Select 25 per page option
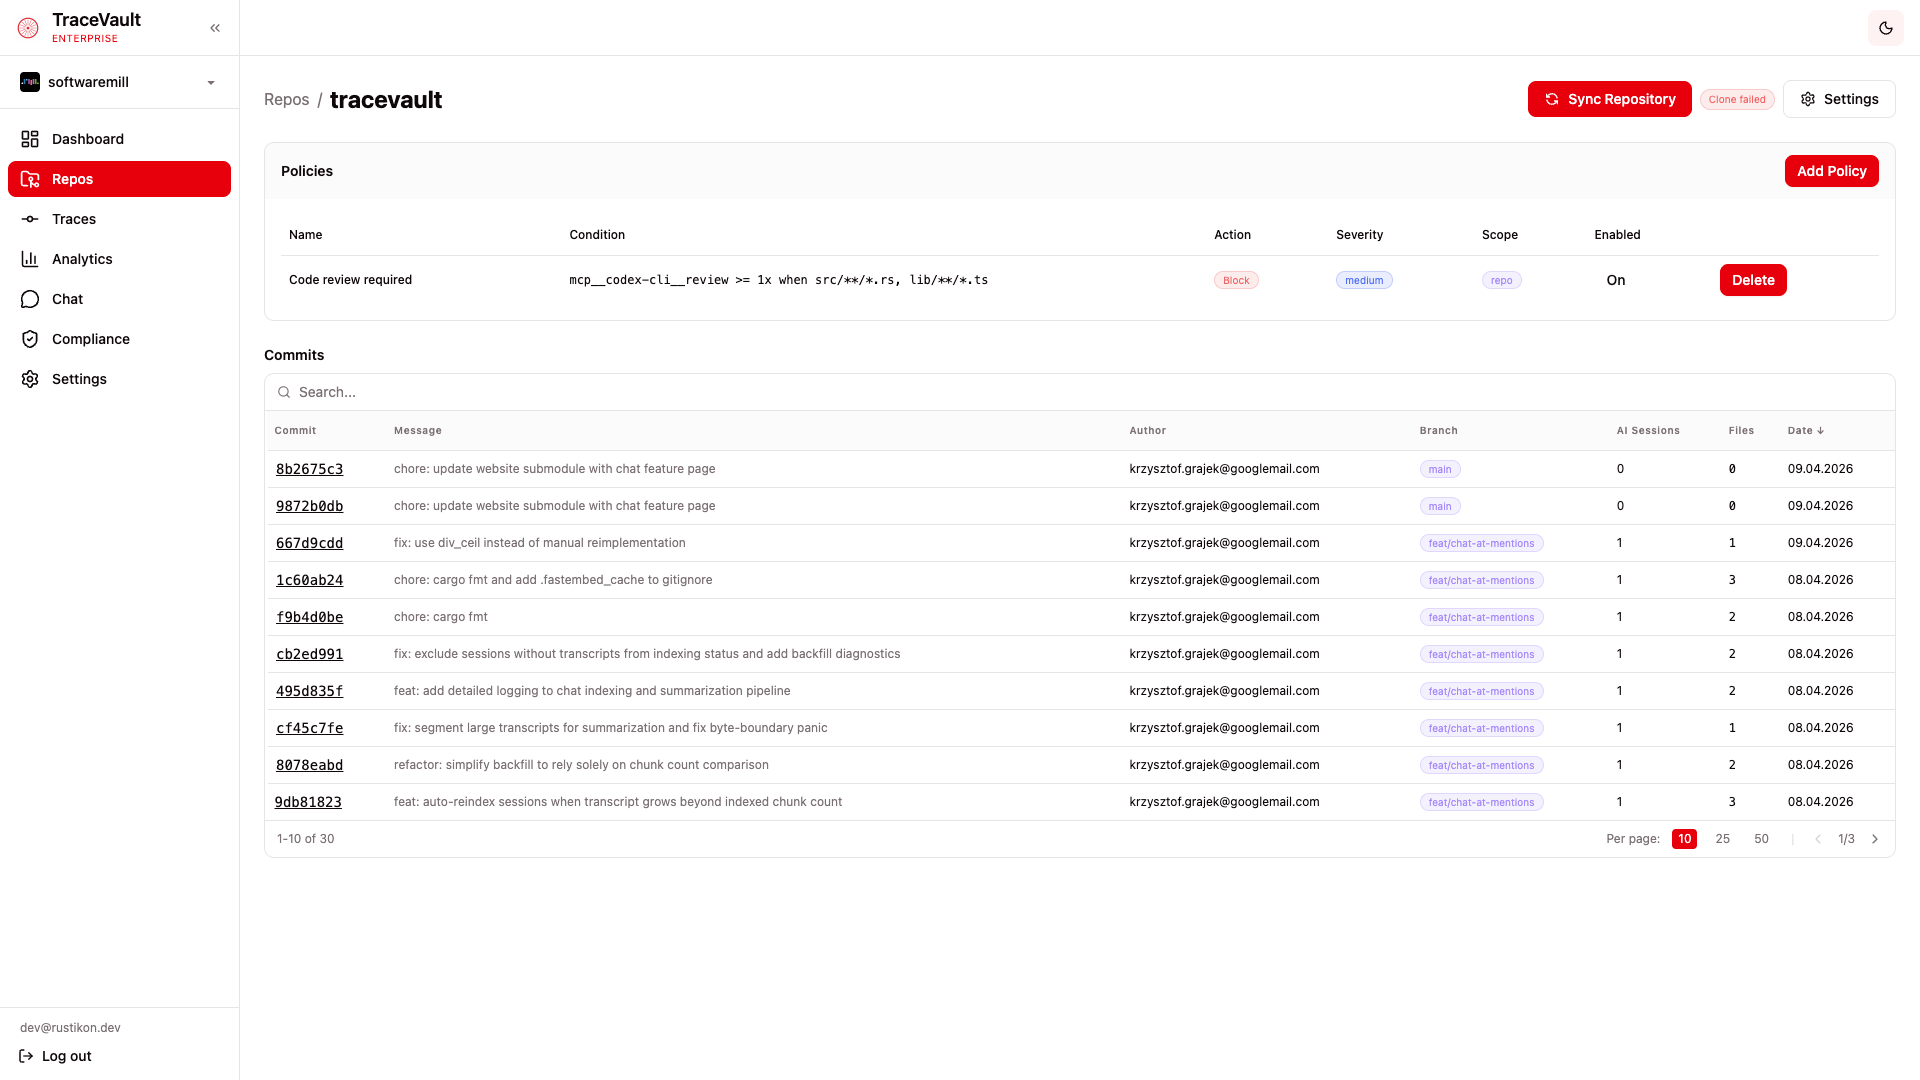The image size is (1920, 1080). (x=1722, y=839)
